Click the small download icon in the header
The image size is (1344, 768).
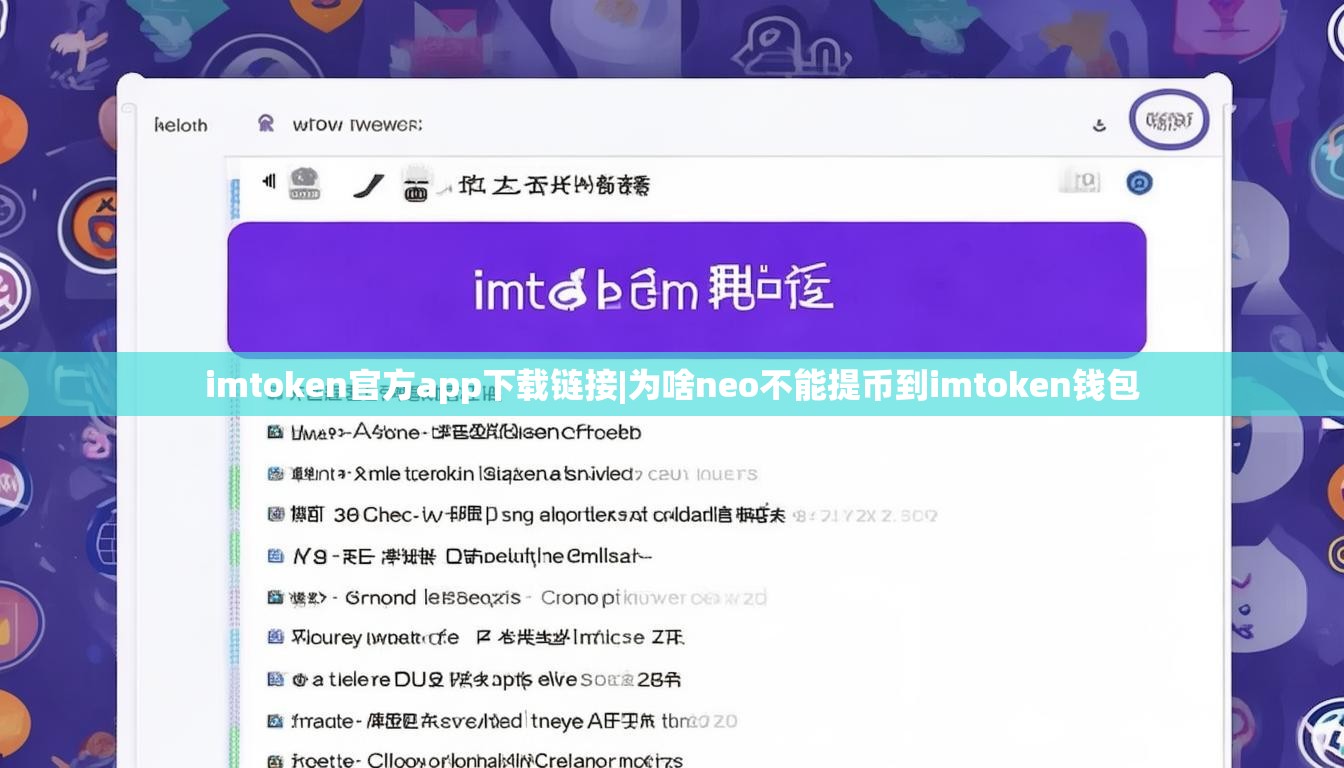[1100, 125]
